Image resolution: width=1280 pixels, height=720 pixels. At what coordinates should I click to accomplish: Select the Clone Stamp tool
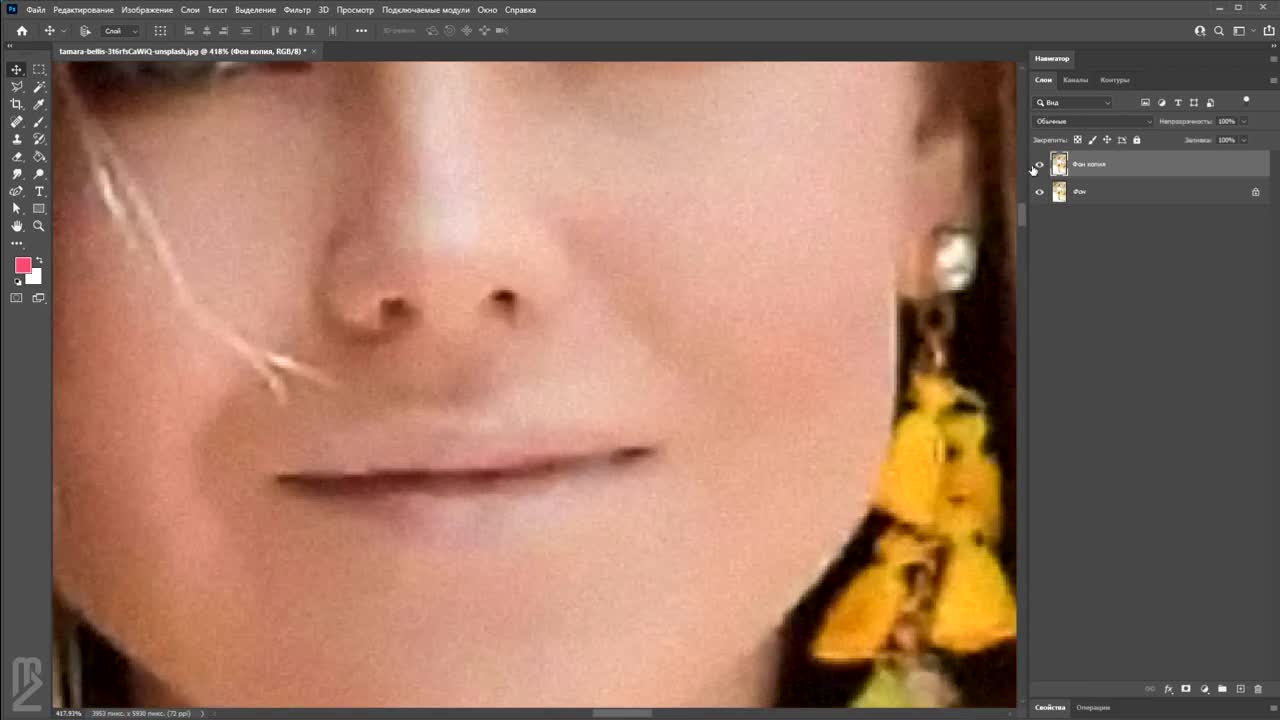tap(17, 139)
